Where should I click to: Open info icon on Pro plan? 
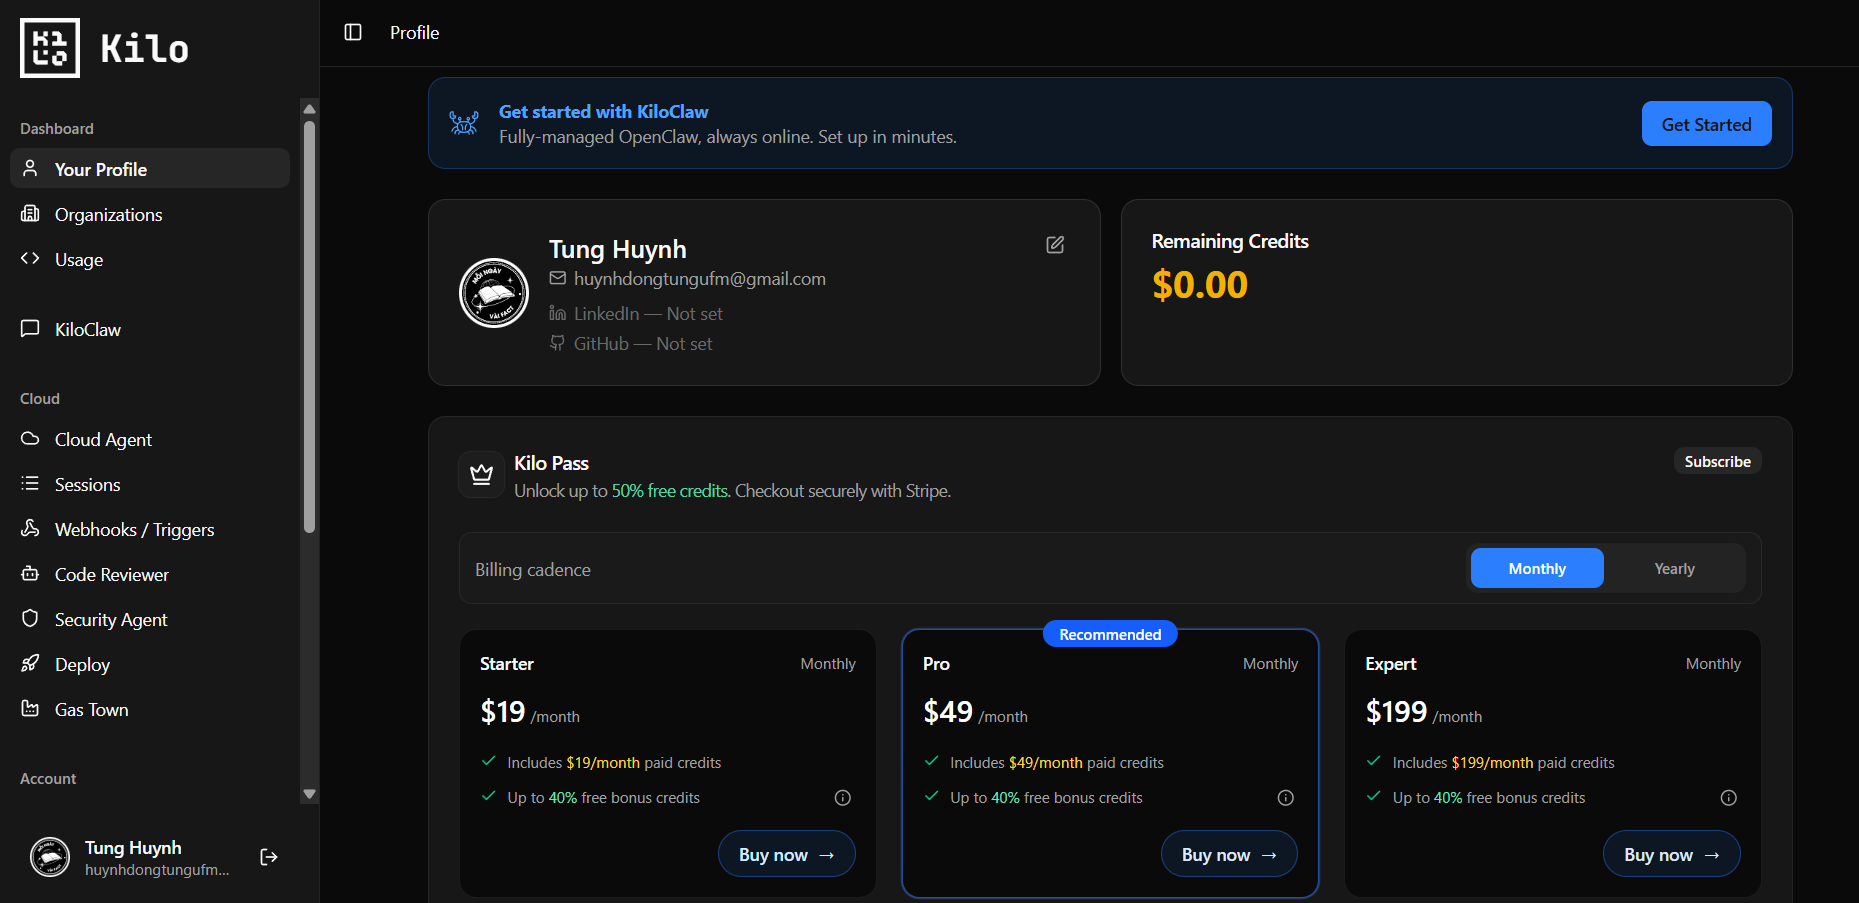(x=1286, y=798)
